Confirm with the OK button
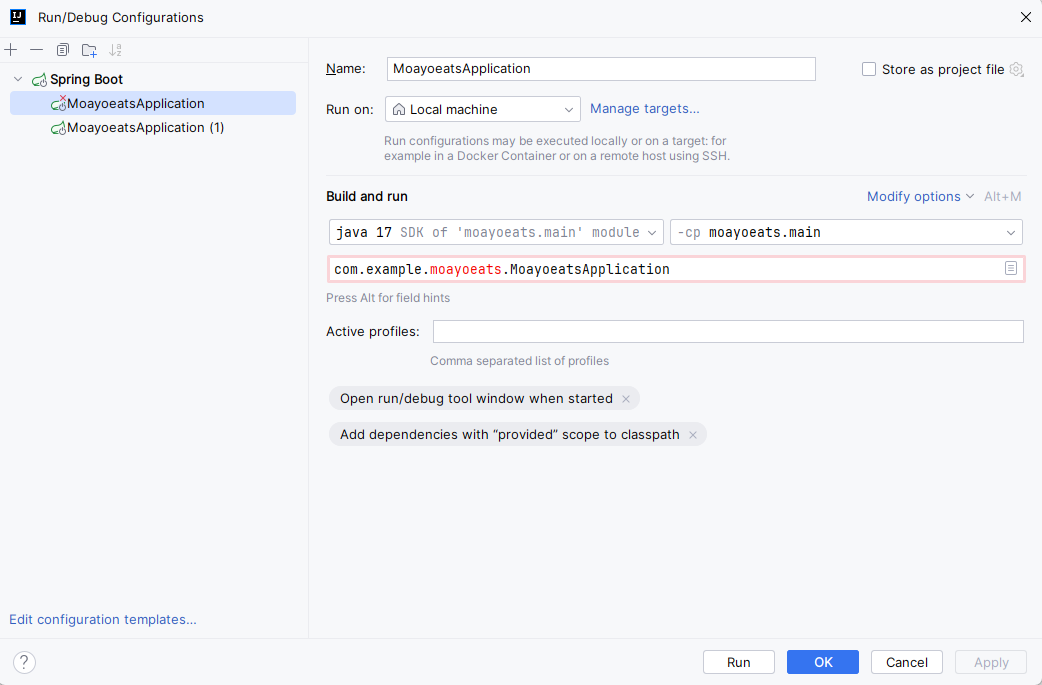 pos(823,662)
